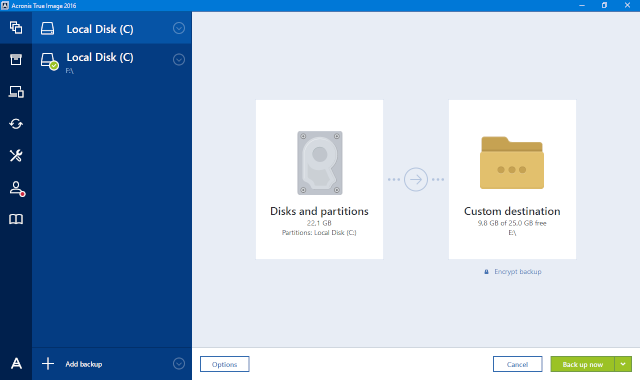
Task: Select the Local Disk (C) backup stored on F:\
Action: [111, 62]
